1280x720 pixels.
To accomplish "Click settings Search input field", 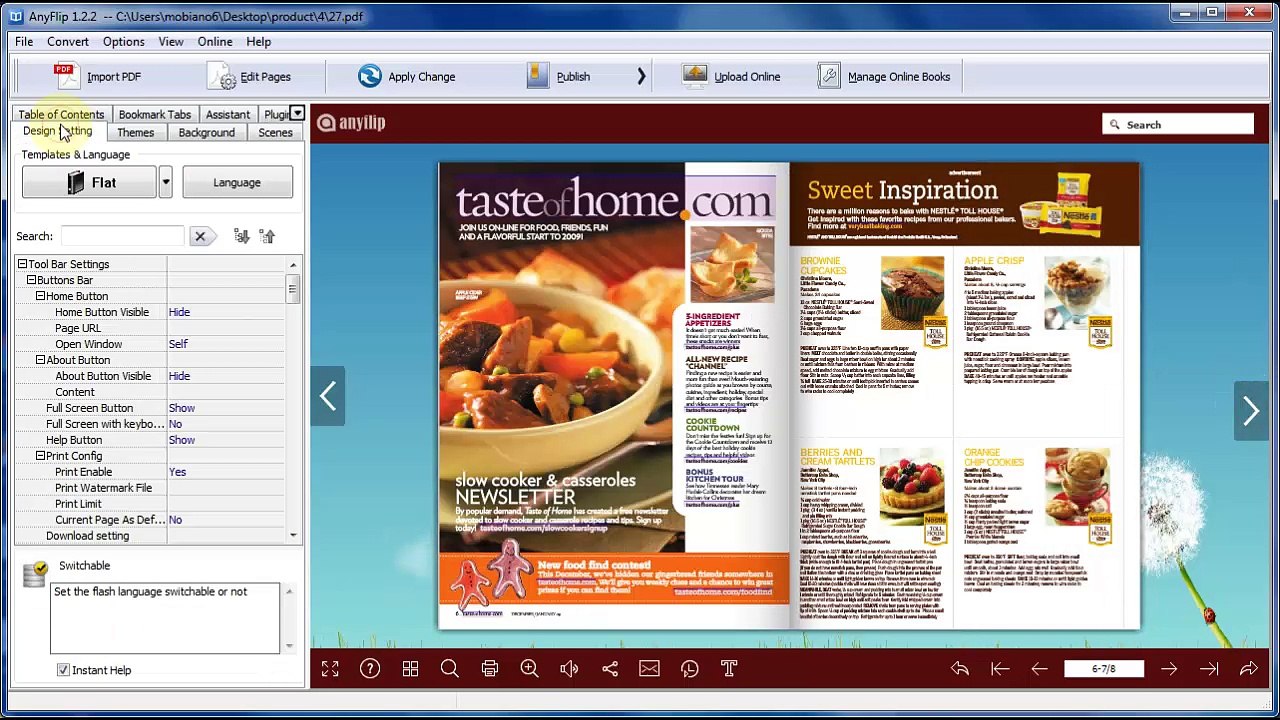I will 122,236.
